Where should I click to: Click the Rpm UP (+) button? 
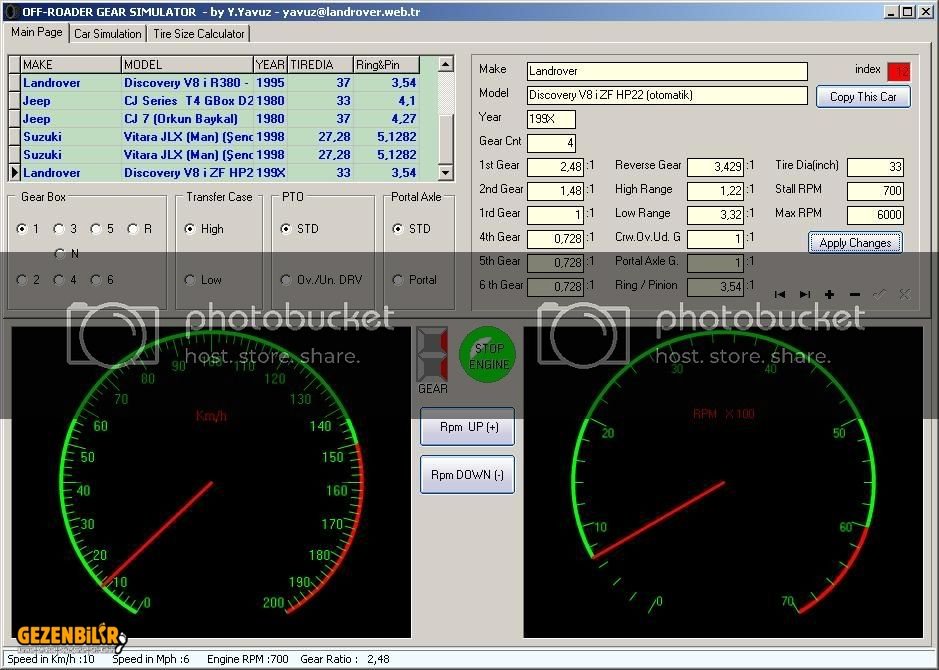coord(467,427)
